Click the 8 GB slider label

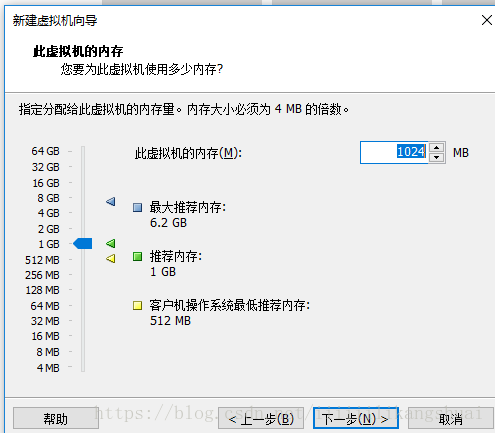click(x=48, y=198)
